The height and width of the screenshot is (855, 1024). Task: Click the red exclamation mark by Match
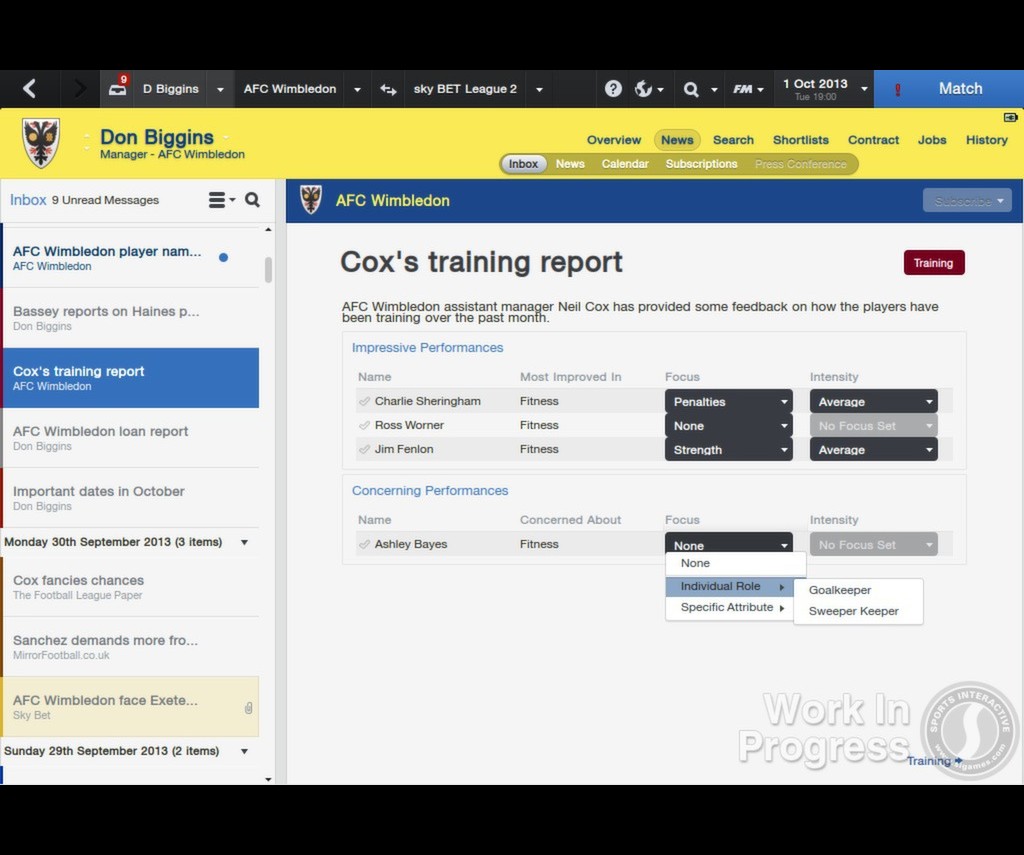[x=898, y=89]
